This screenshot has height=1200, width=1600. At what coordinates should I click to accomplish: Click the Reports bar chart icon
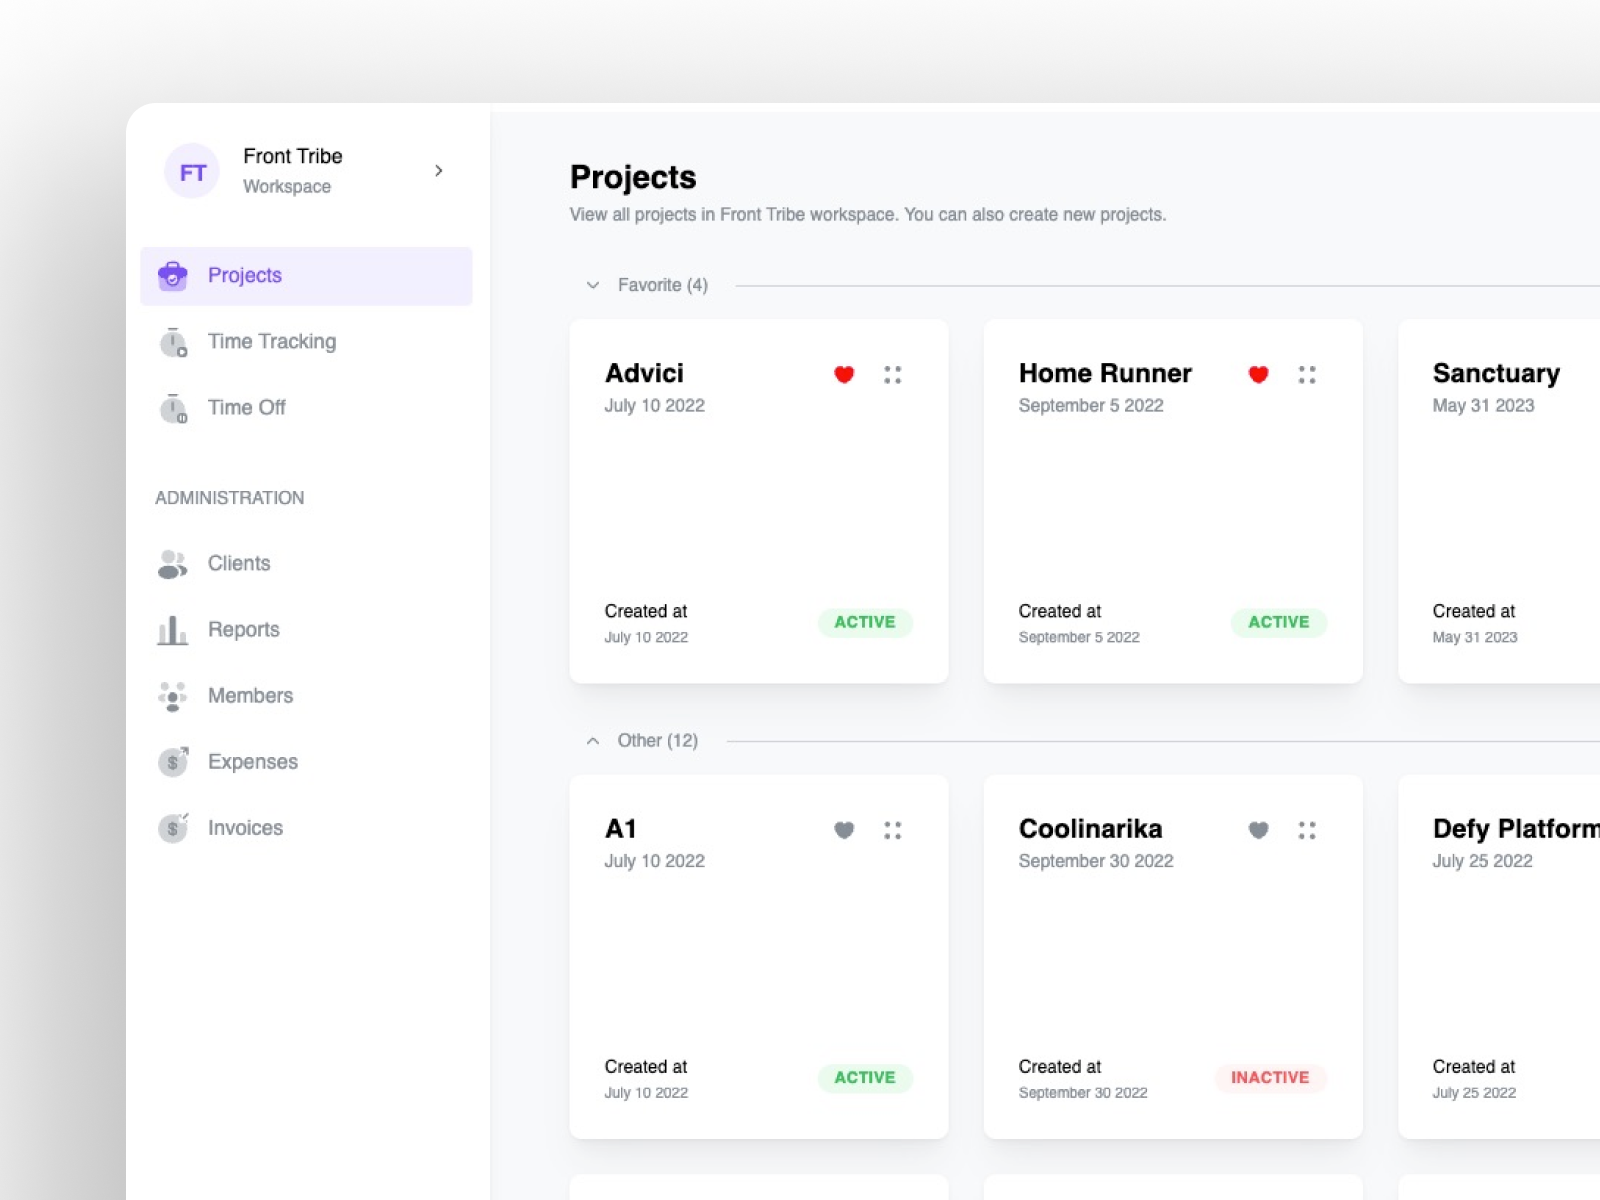[x=172, y=630]
